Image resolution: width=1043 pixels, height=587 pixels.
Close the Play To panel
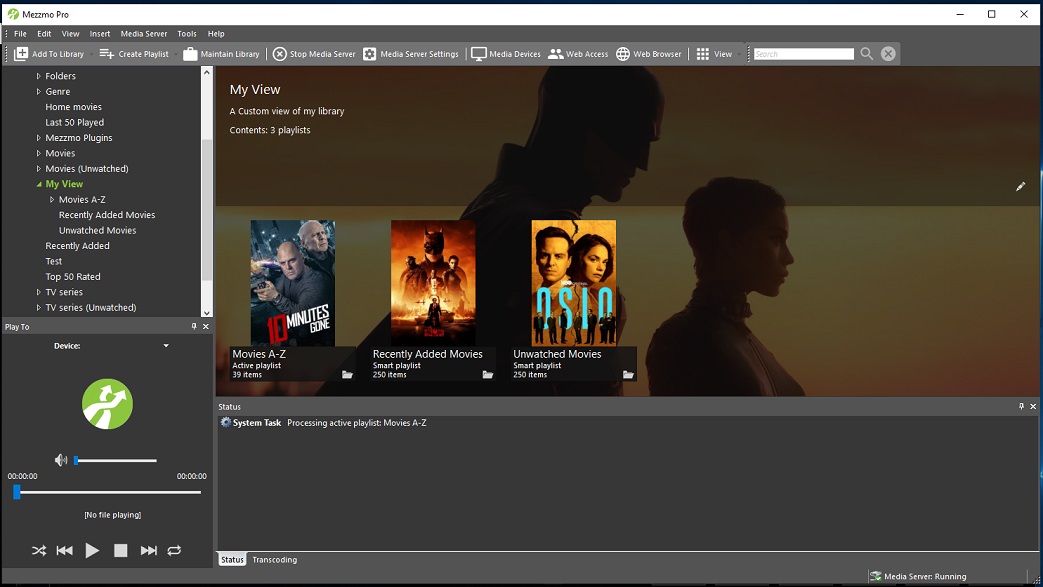click(206, 326)
